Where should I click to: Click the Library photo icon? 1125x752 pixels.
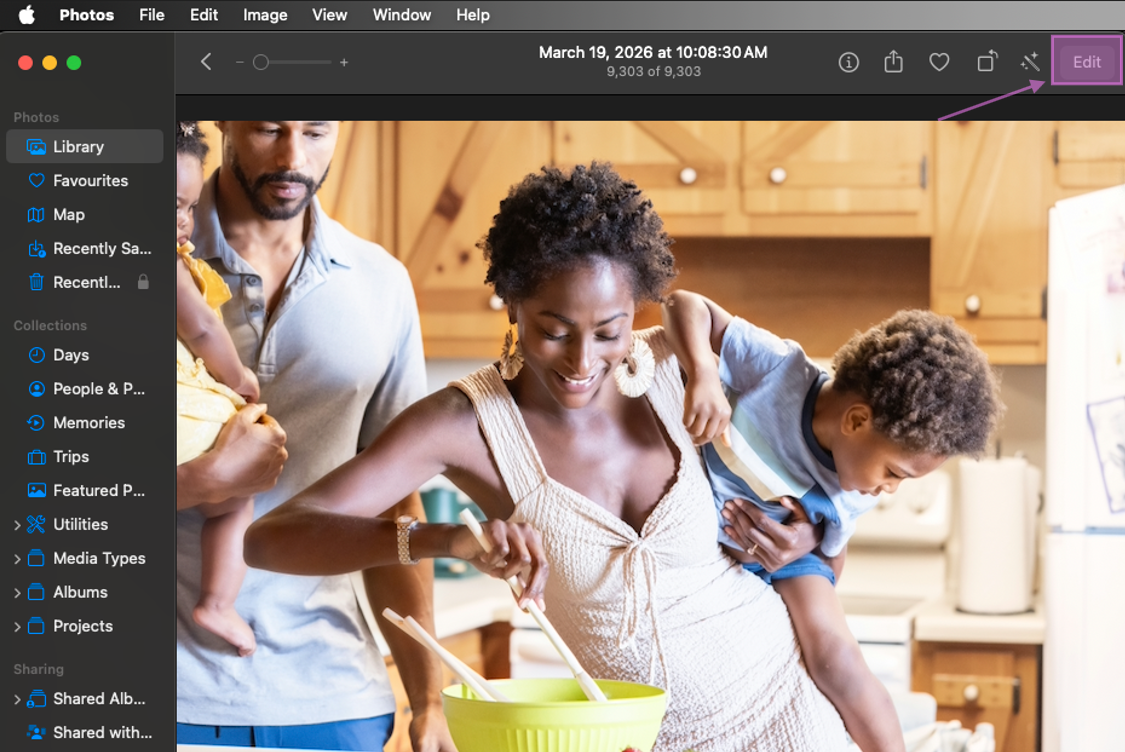36,146
